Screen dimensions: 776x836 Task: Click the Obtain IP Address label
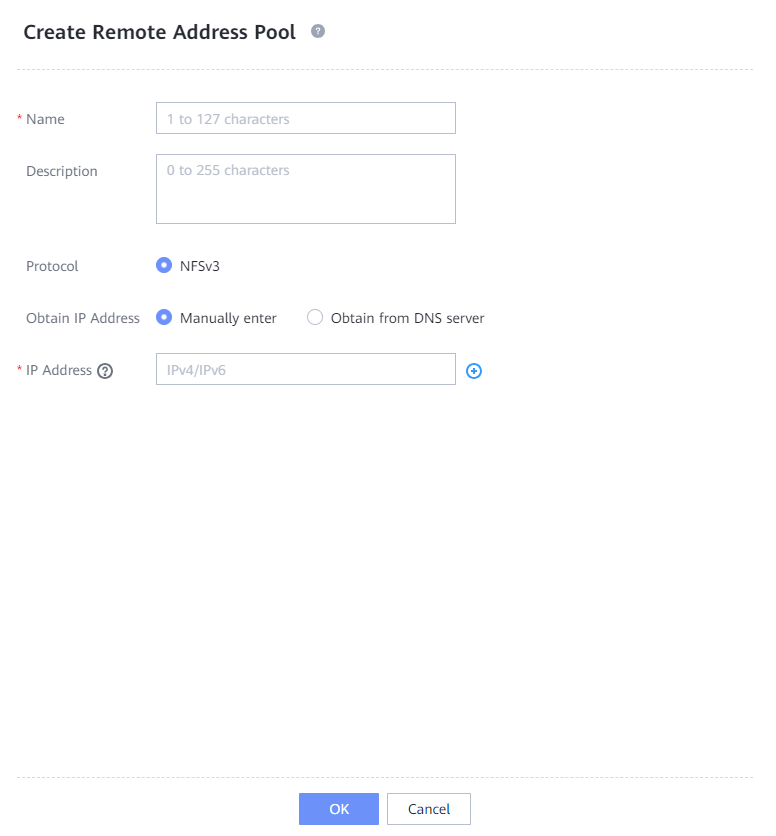(83, 318)
